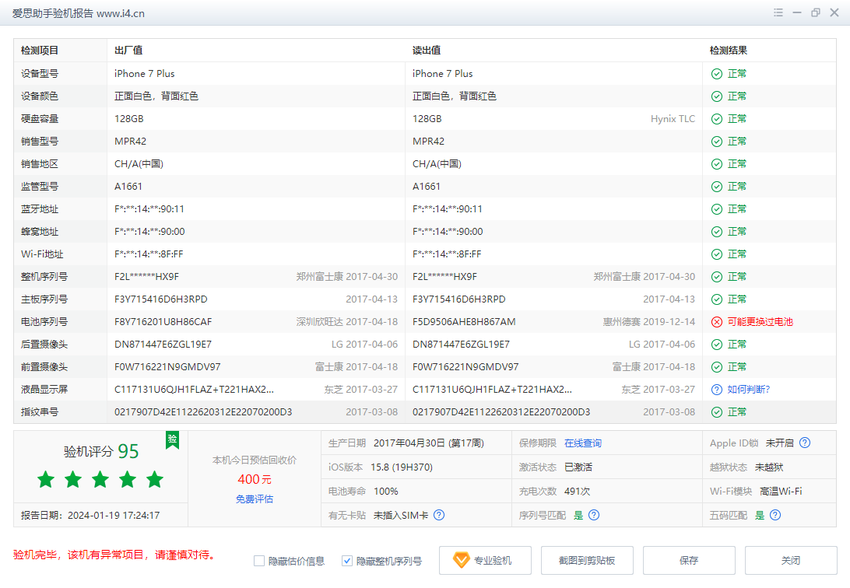This screenshot has height=588, width=850.
Task: Click the help icon beside 未插入SIM卡
Action: tap(439, 515)
